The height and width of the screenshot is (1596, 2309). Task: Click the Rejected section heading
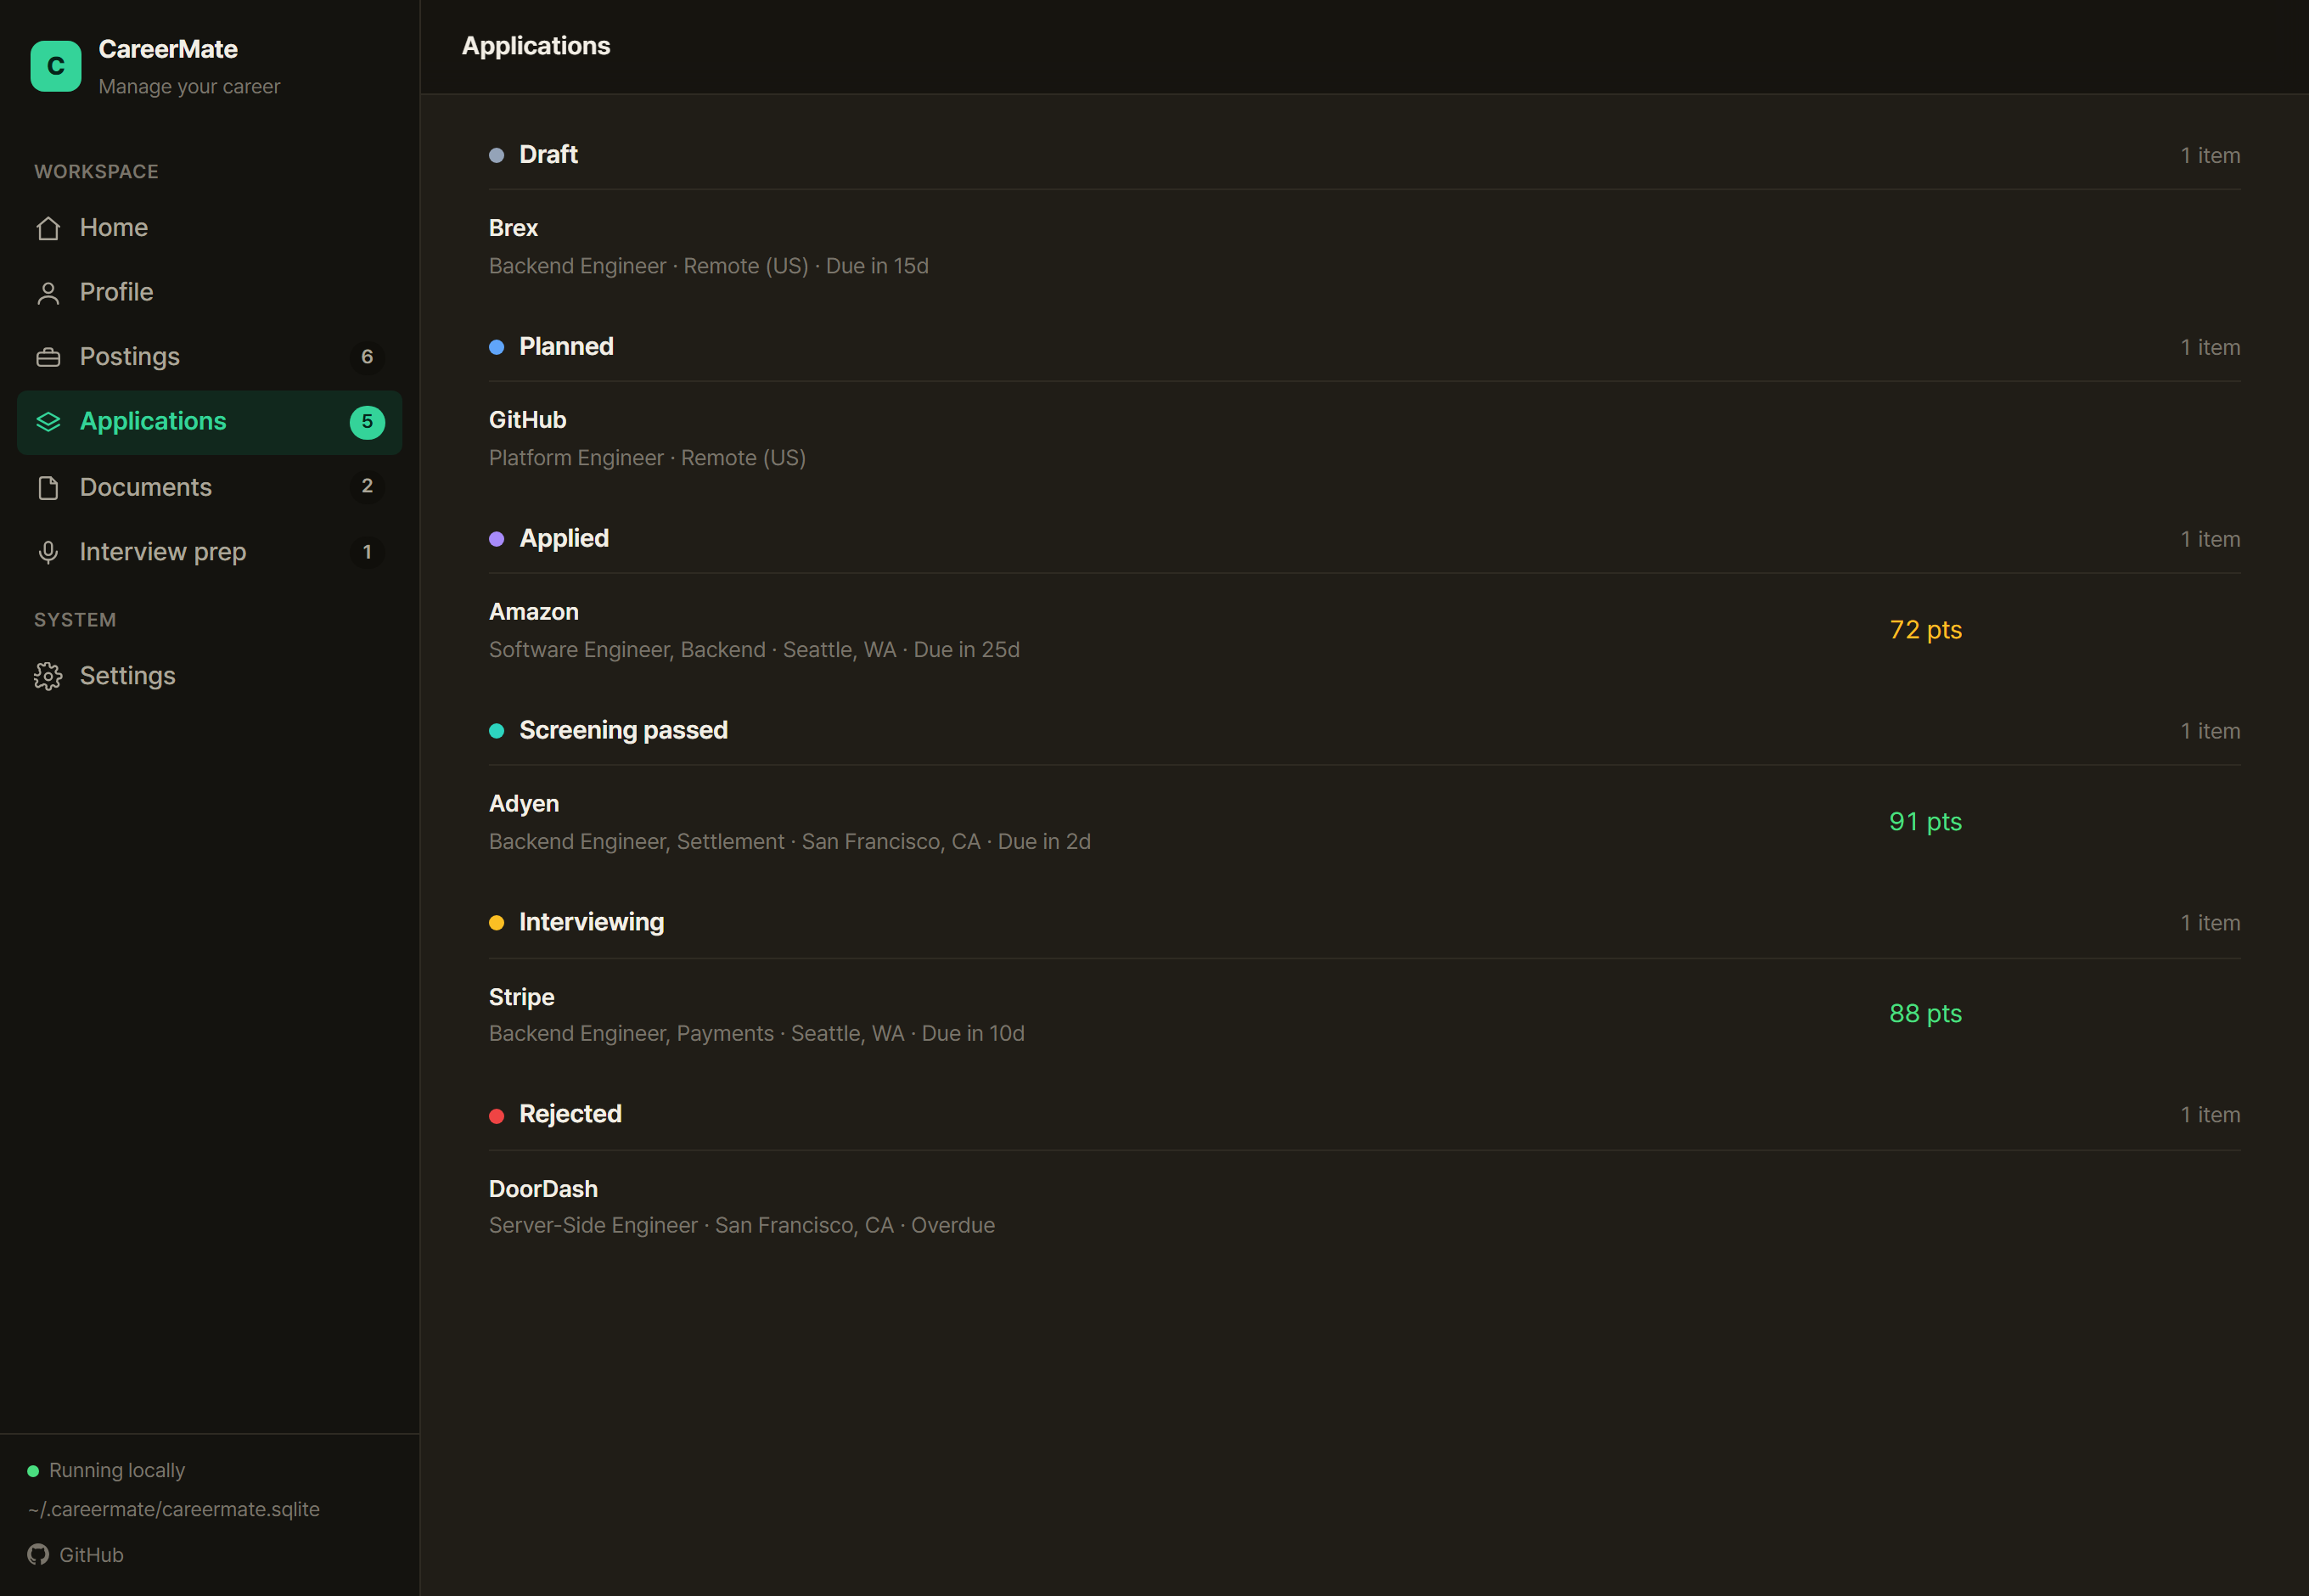click(570, 1115)
